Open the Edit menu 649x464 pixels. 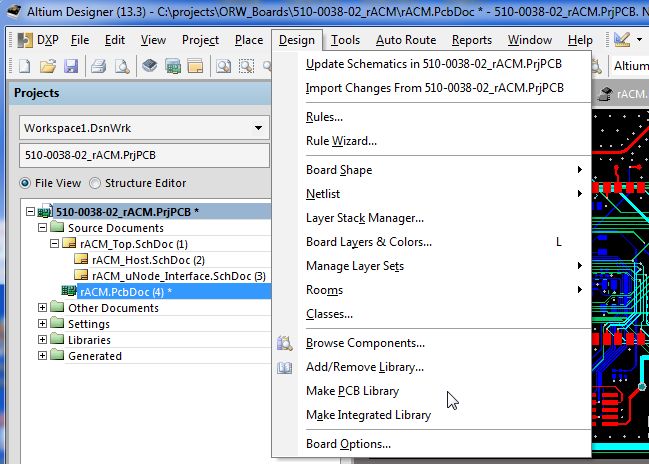click(115, 40)
